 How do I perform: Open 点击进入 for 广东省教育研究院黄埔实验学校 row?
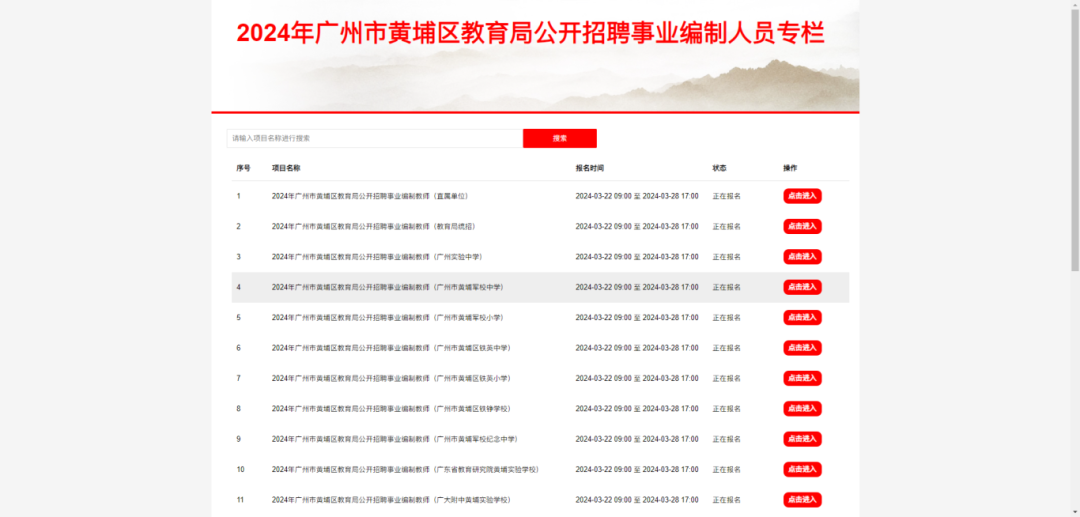click(802, 469)
